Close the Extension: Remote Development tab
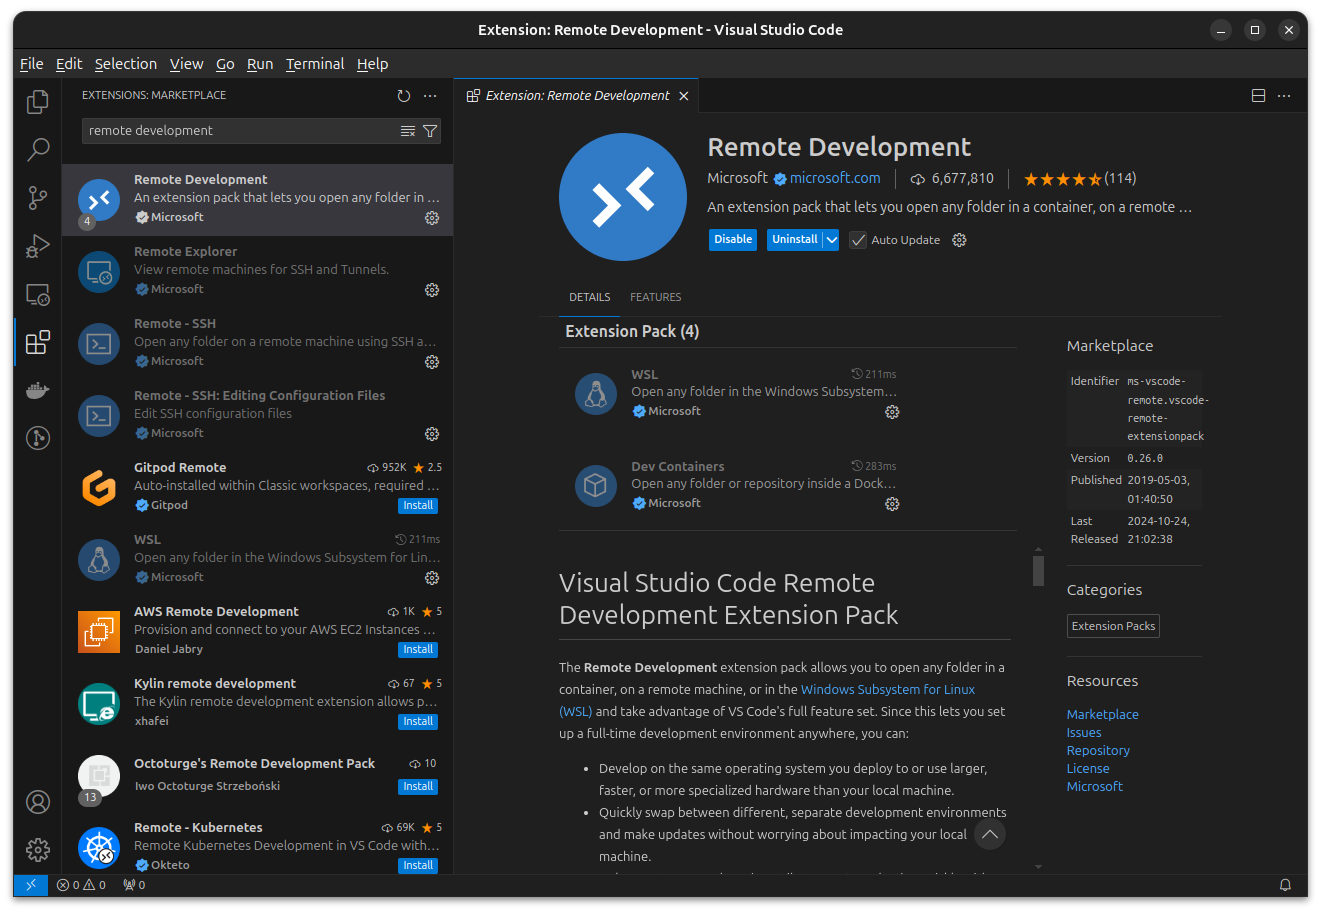The height and width of the screenshot is (913, 1321). 684,96
